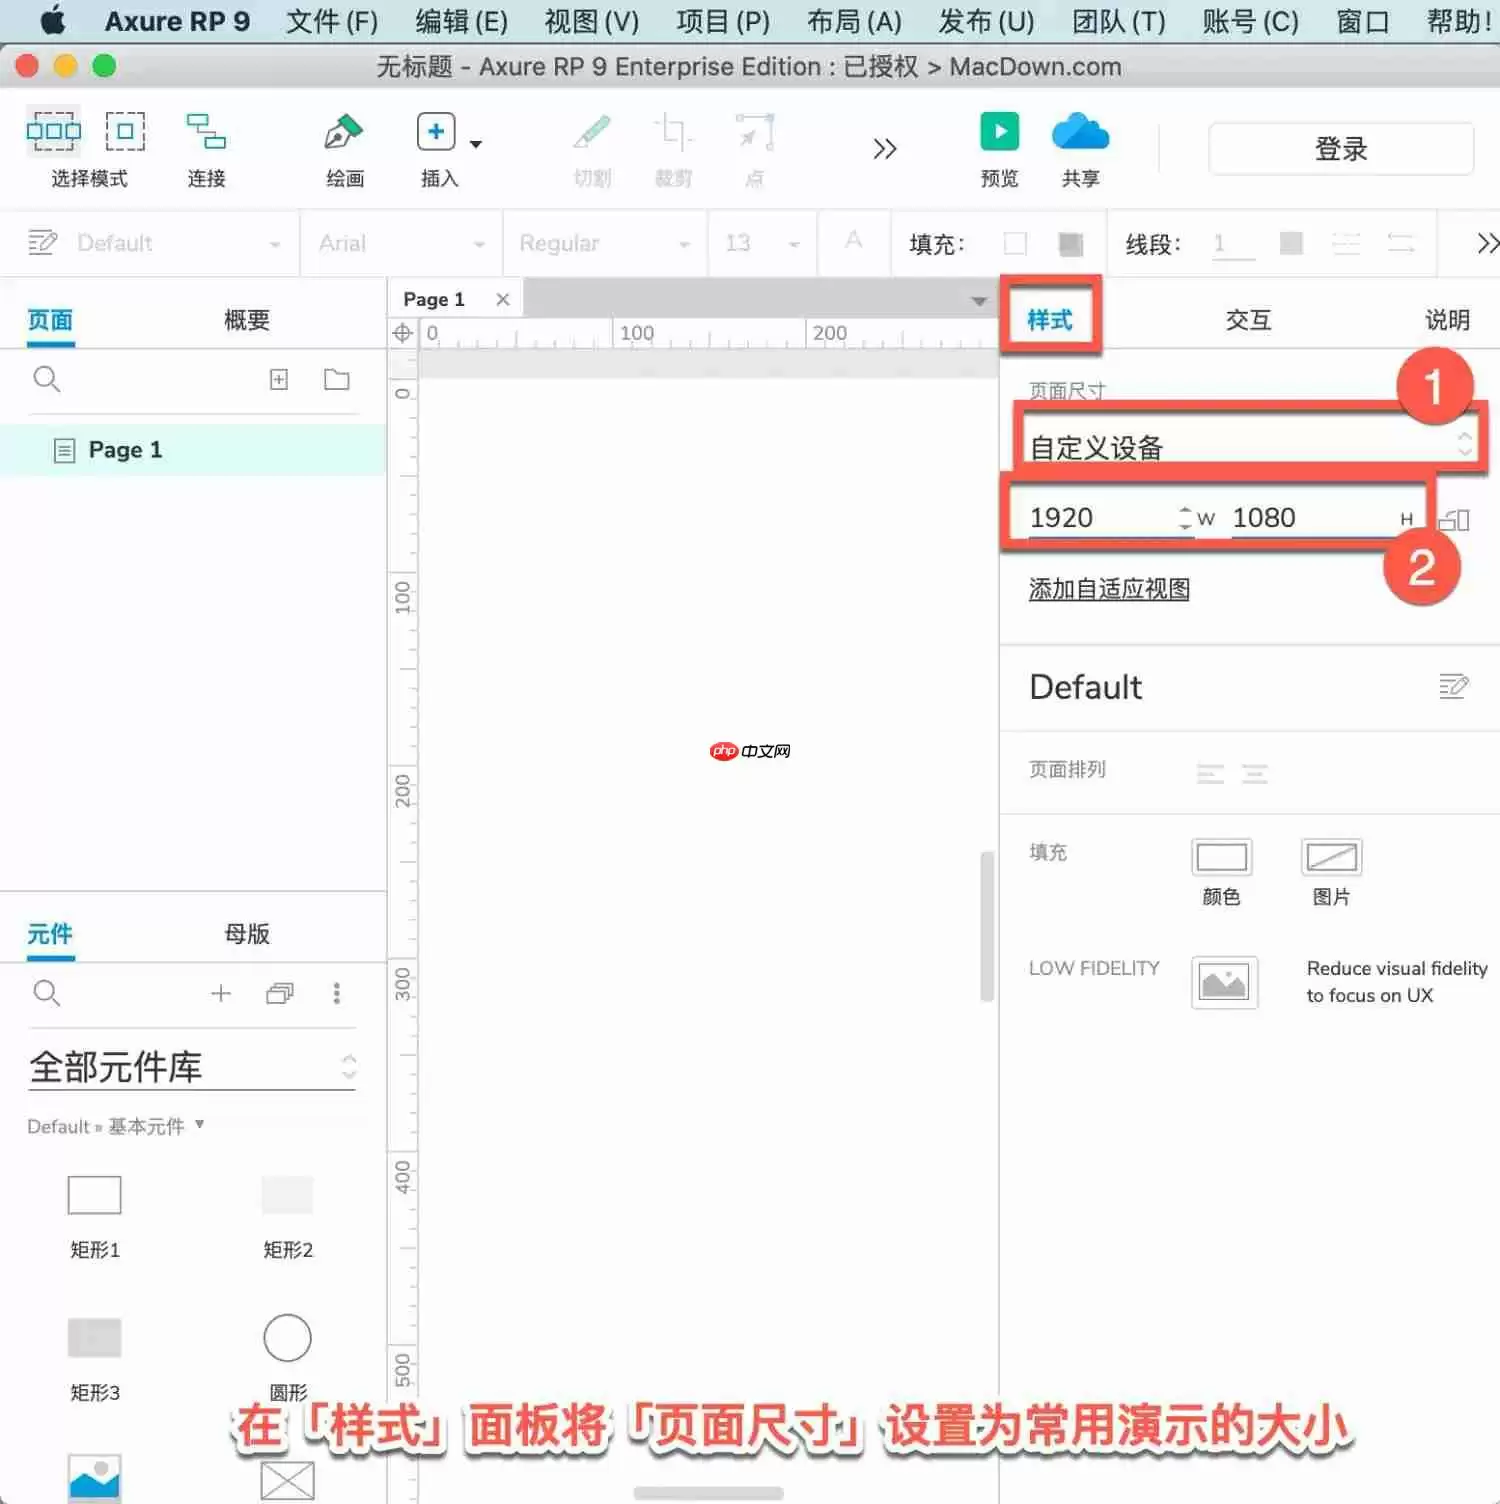Click the search magnifier in pages panel
This screenshot has height=1504, width=1500.
coord(47,380)
